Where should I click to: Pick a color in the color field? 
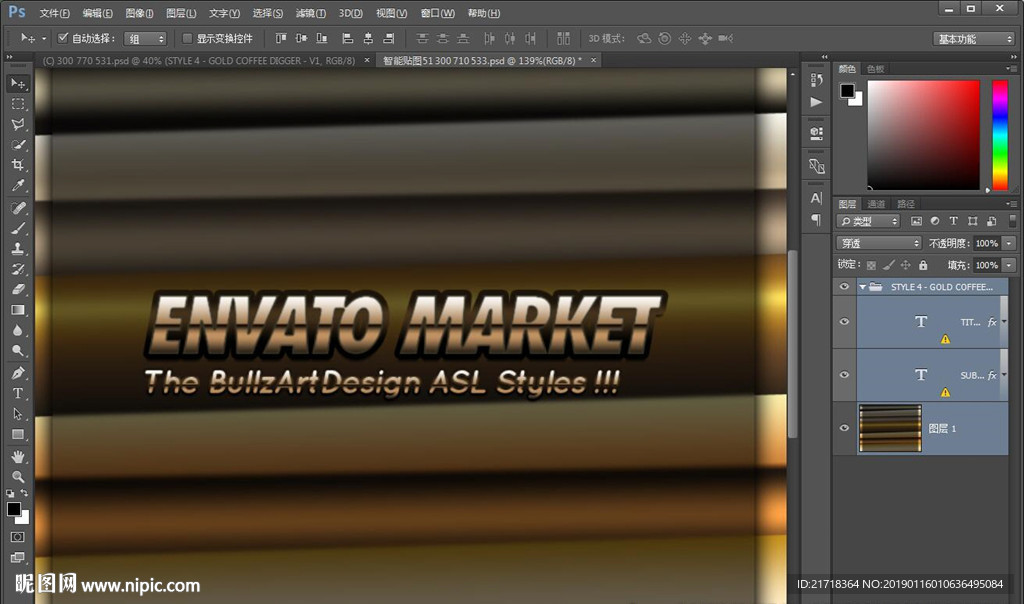pyautogui.click(x=923, y=135)
